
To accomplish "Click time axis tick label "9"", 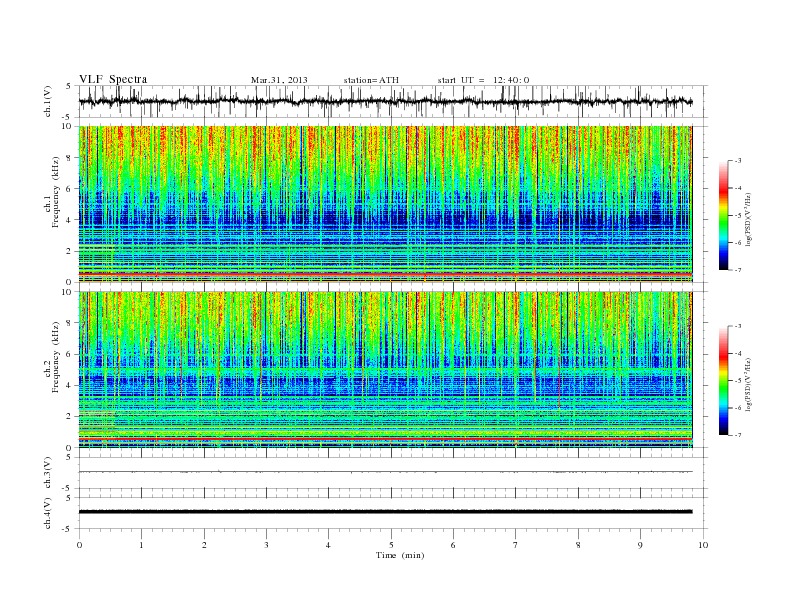I will (640, 545).
